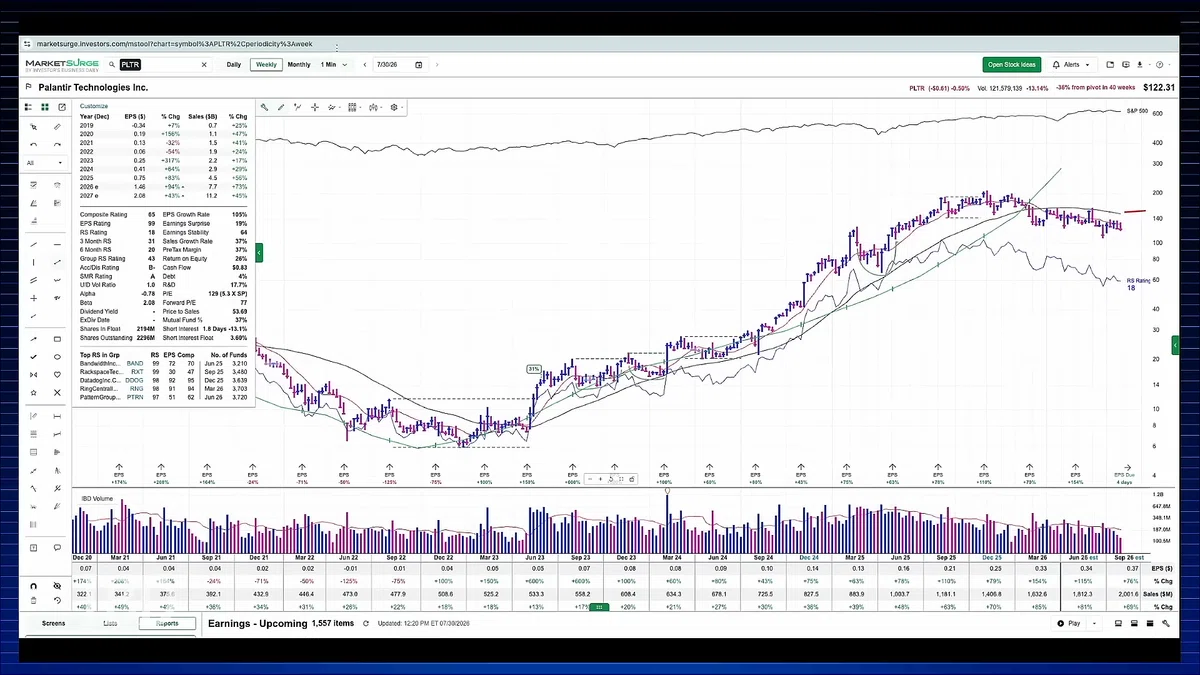
Task: Select the crosshair tool in chart toolbar
Action: click(314, 107)
